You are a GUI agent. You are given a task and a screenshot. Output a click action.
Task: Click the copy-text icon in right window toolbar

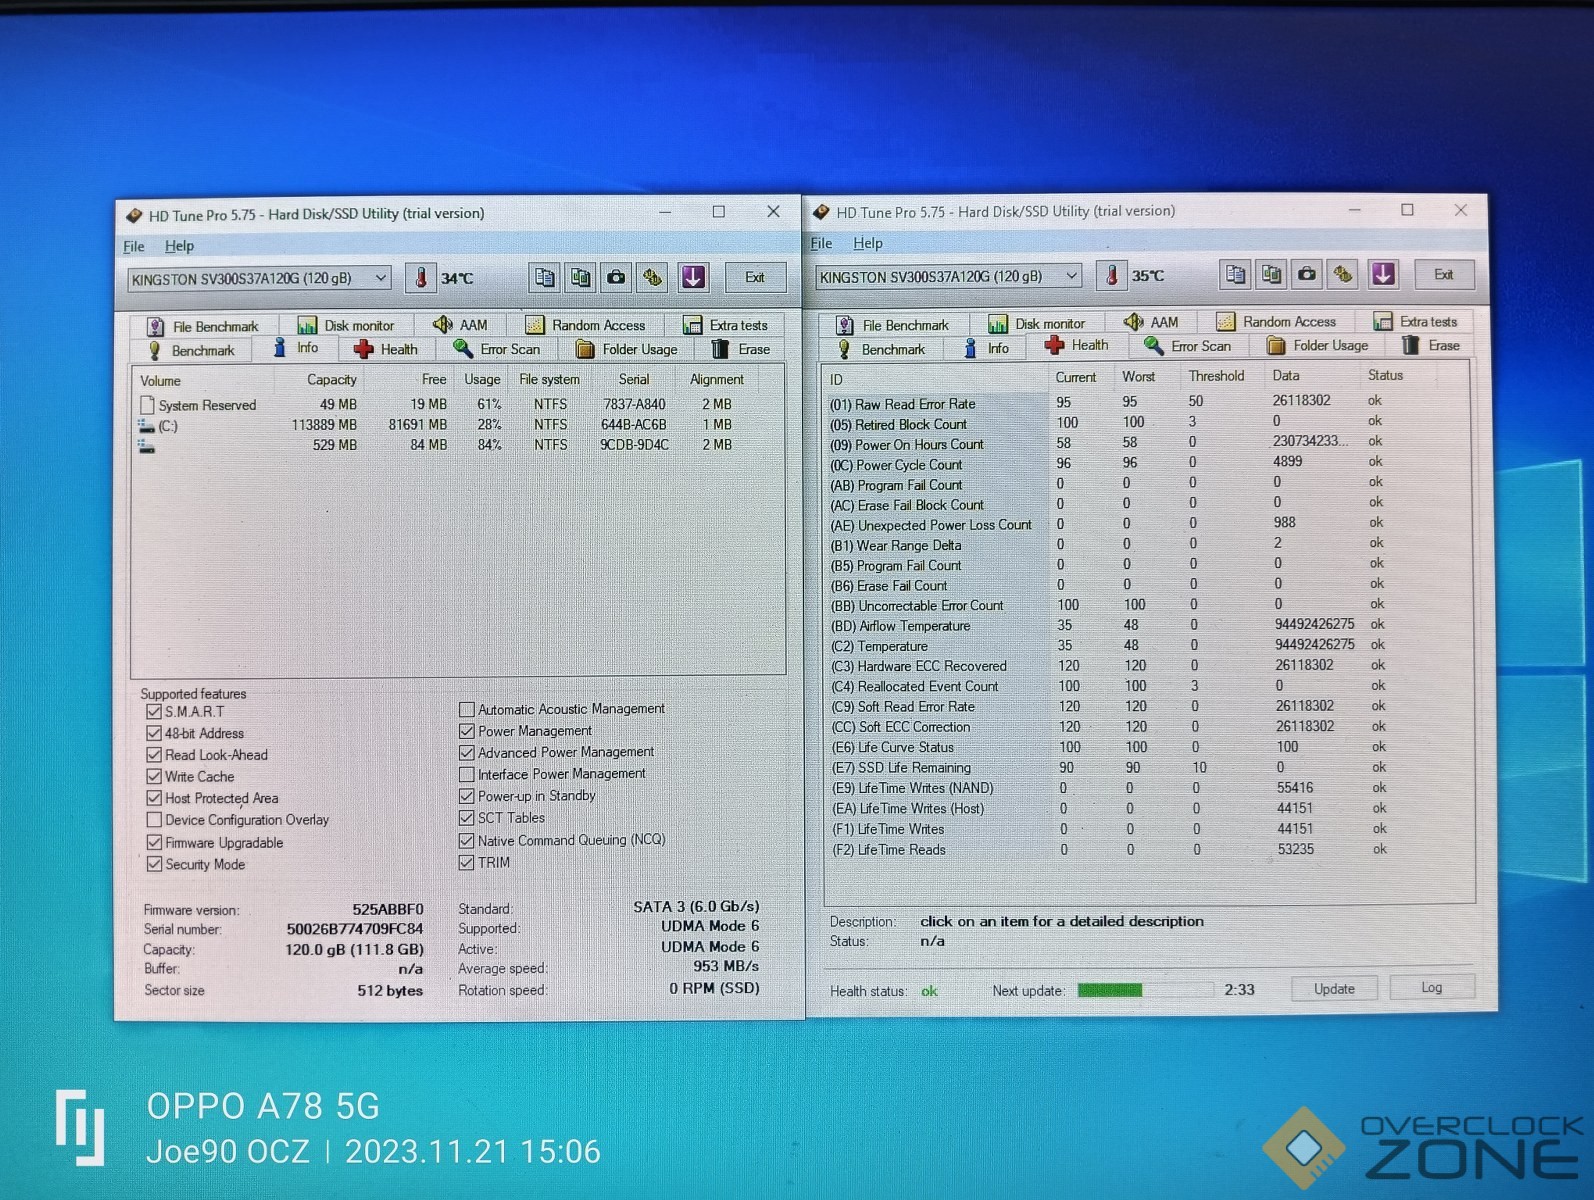point(1235,274)
